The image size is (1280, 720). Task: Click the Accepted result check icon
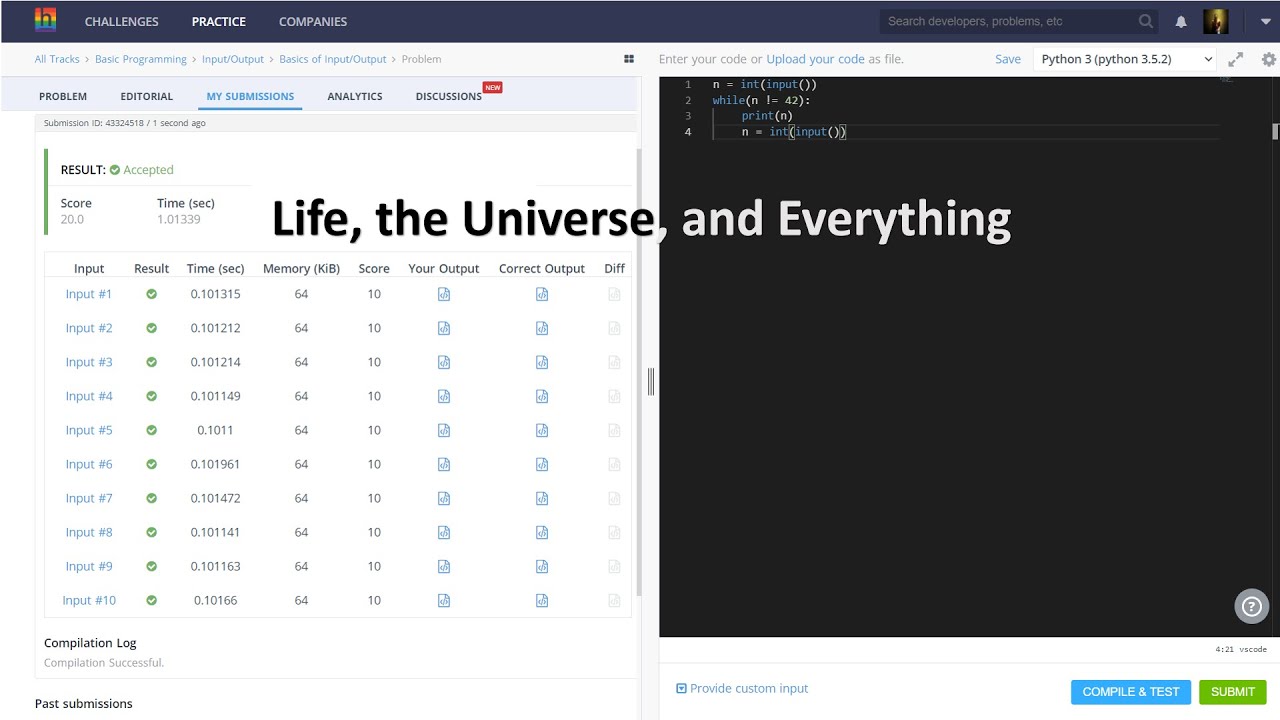115,170
